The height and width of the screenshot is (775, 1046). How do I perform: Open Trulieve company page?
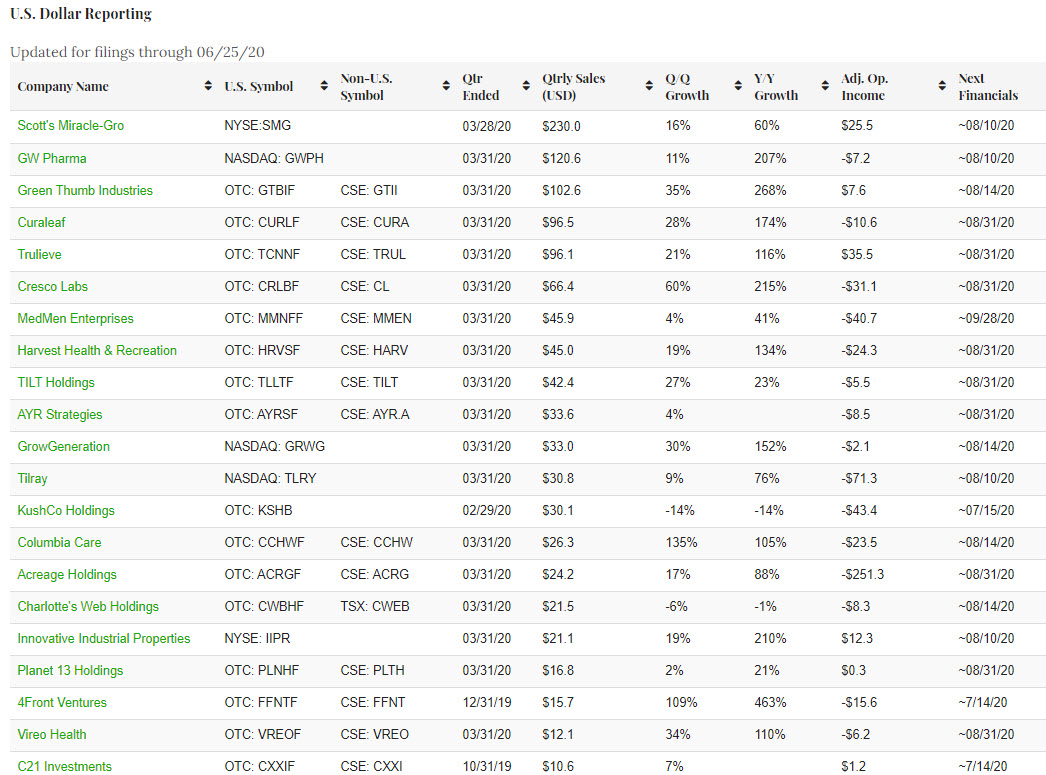click(39, 254)
